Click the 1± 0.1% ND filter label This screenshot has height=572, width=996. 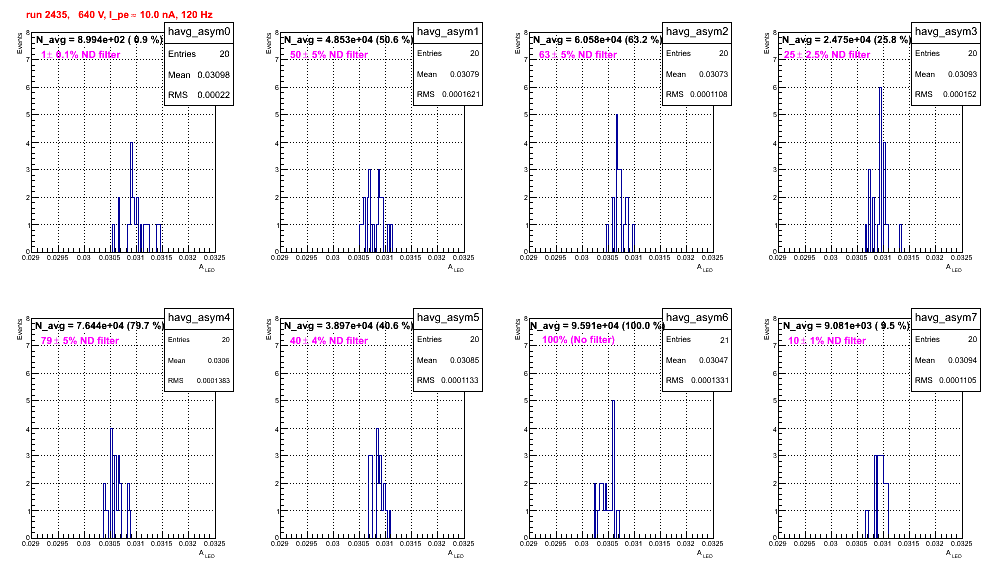coord(81,55)
